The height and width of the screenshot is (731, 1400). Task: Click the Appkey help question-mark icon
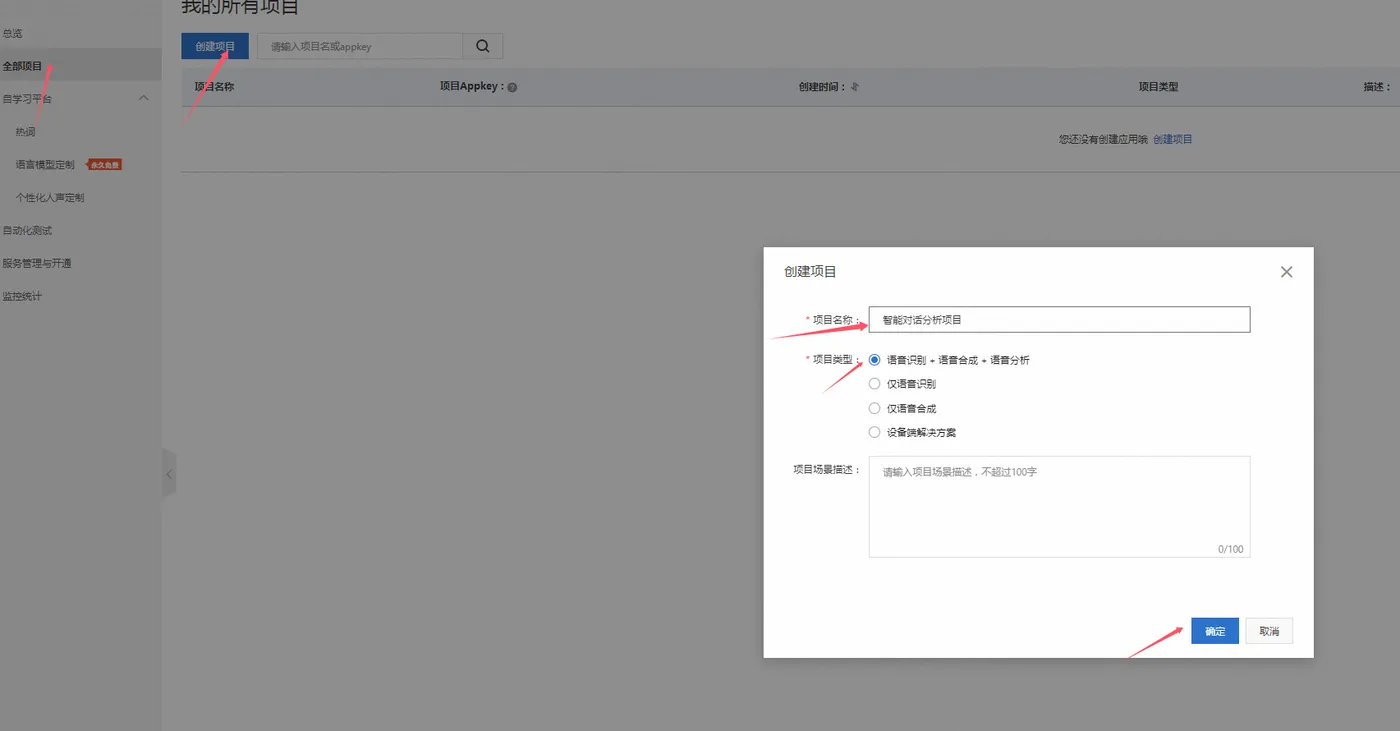click(x=512, y=87)
